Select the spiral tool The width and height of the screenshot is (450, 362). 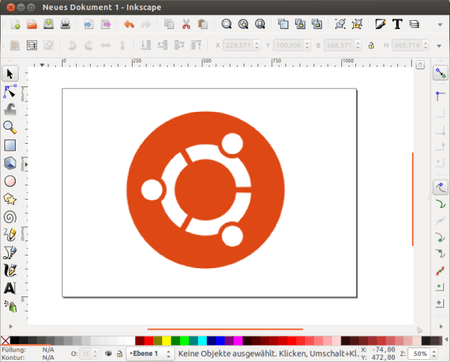coord(10,217)
